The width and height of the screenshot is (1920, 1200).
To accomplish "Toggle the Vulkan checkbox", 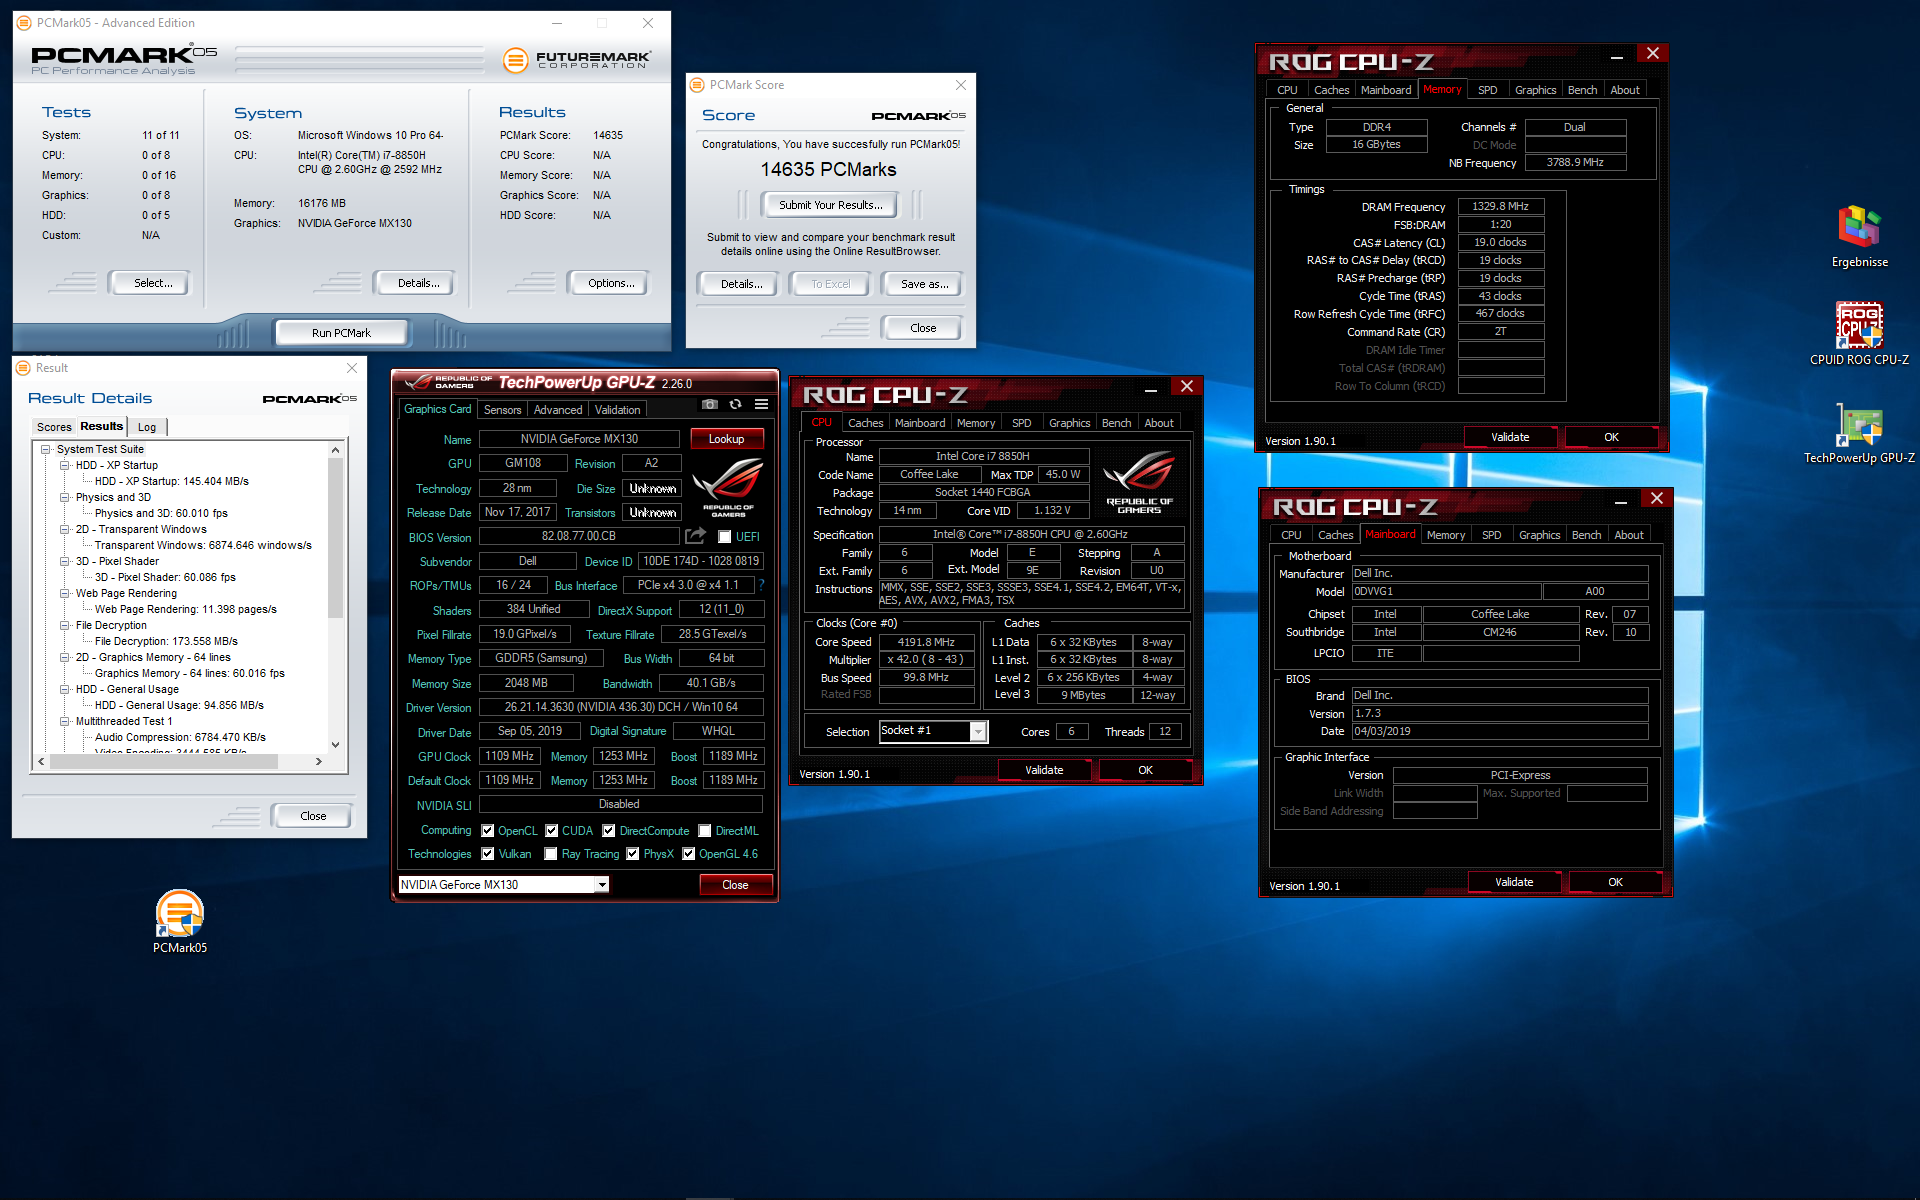I will 487,854.
